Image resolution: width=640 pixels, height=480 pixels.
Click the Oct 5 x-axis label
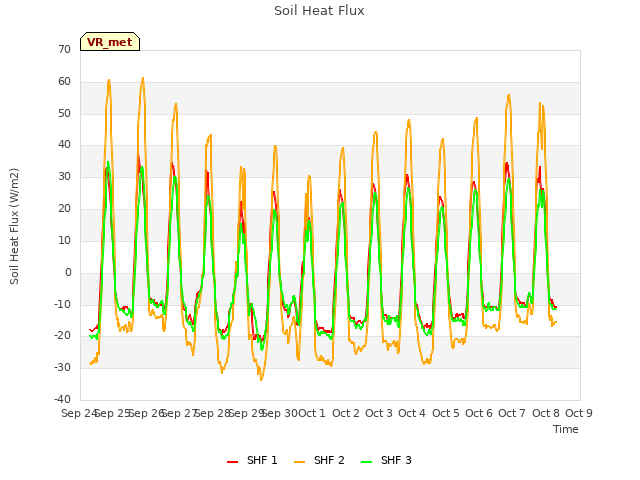pyautogui.click(x=446, y=413)
